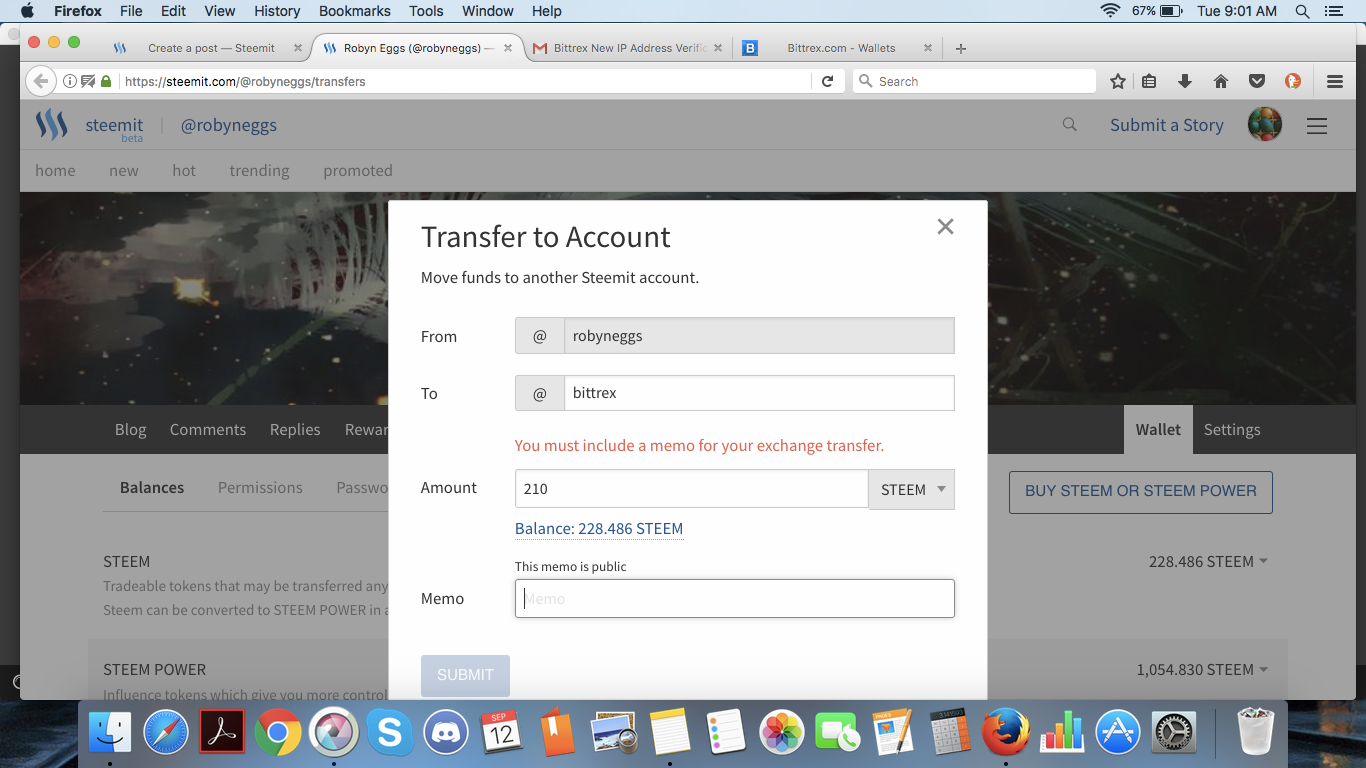Open Spotlight search icon
Viewport: 1366px width, 768px height.
pyautogui.click(x=1302, y=11)
